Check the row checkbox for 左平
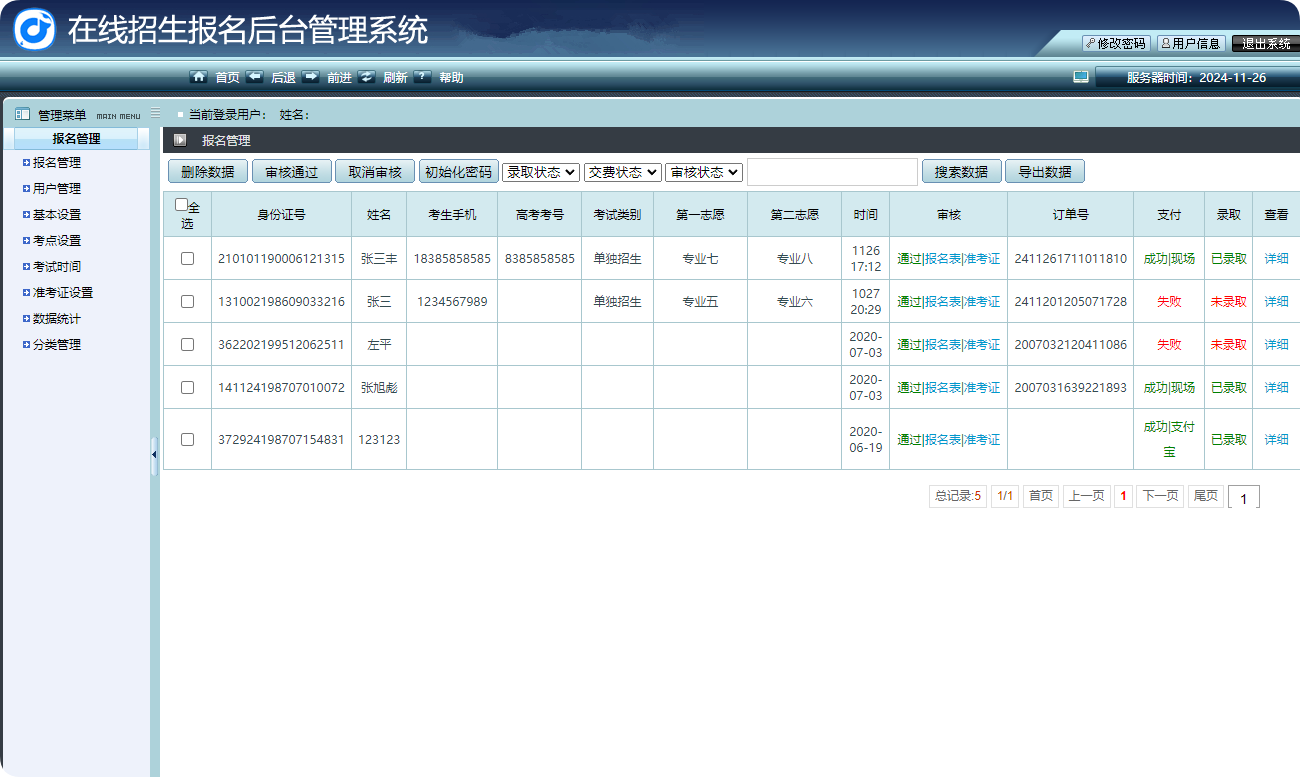 [x=187, y=344]
